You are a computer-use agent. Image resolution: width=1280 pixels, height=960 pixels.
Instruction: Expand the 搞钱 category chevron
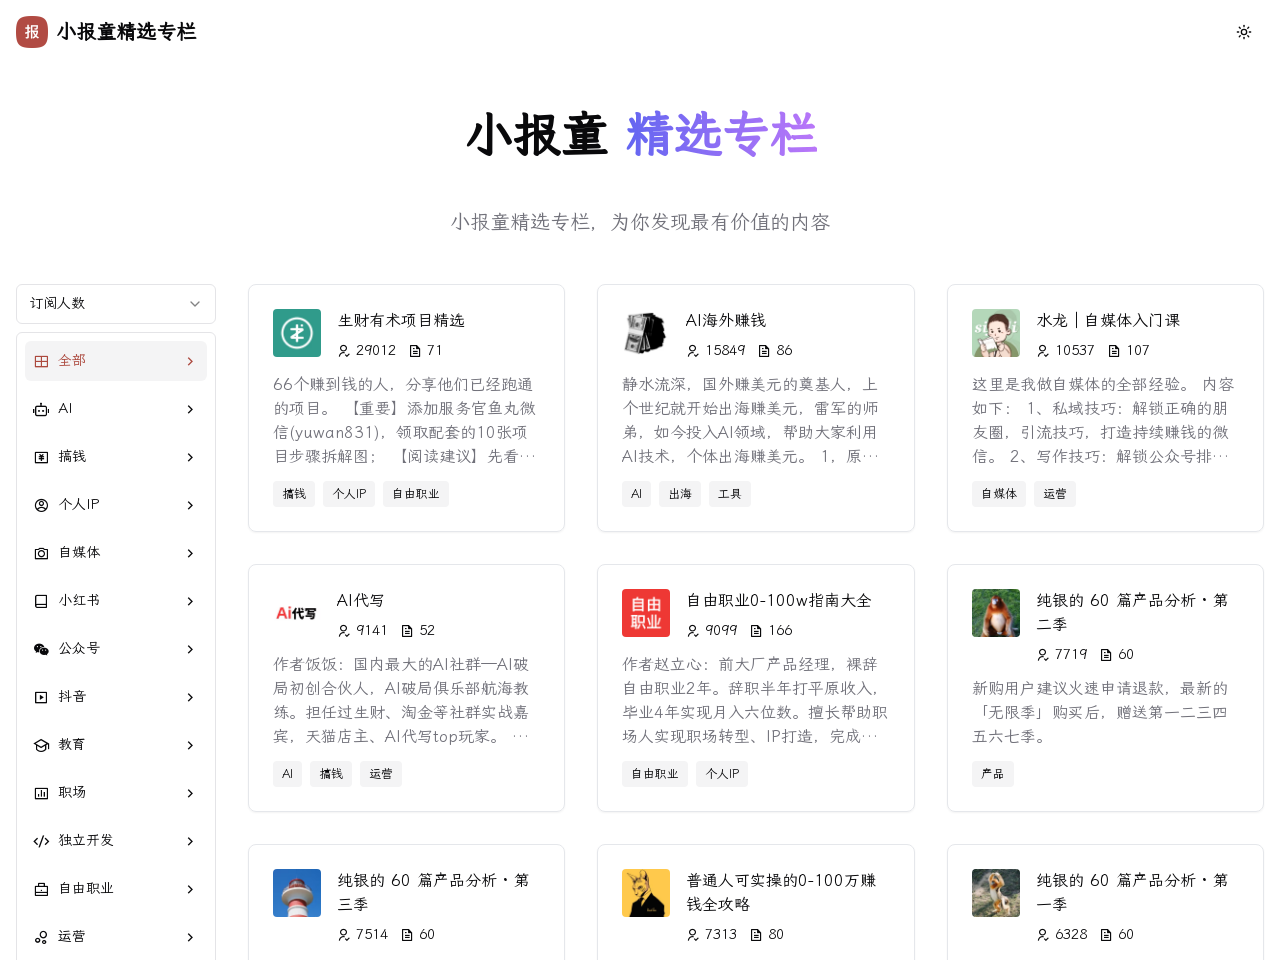190,457
